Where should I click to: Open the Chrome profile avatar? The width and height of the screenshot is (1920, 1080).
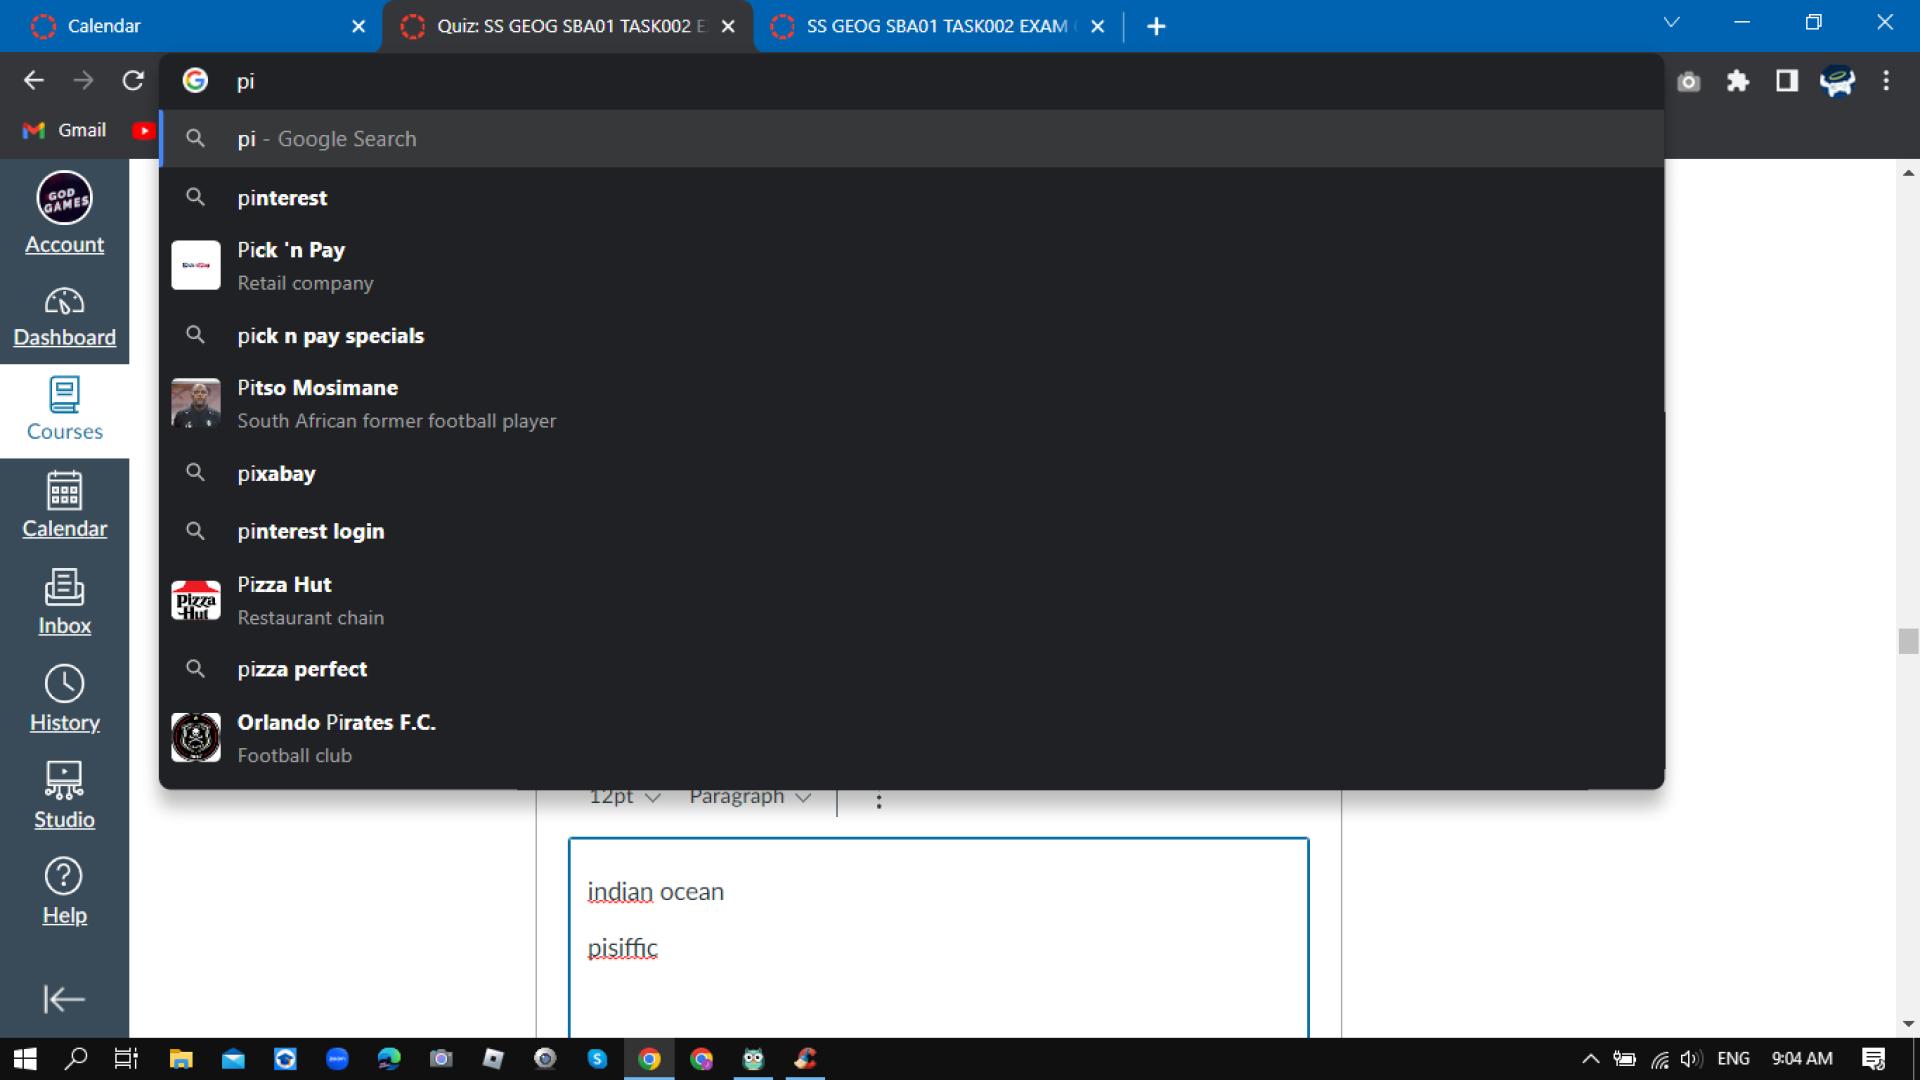(x=1837, y=81)
